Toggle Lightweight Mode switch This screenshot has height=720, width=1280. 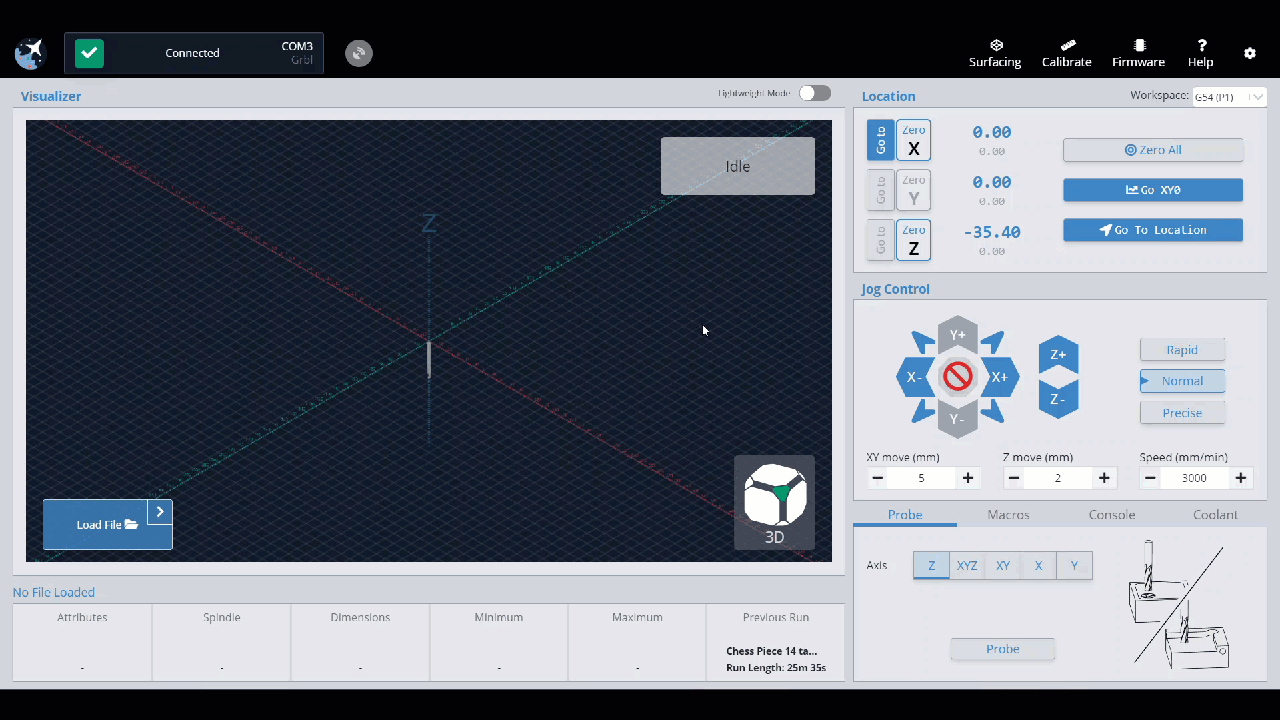pos(814,93)
